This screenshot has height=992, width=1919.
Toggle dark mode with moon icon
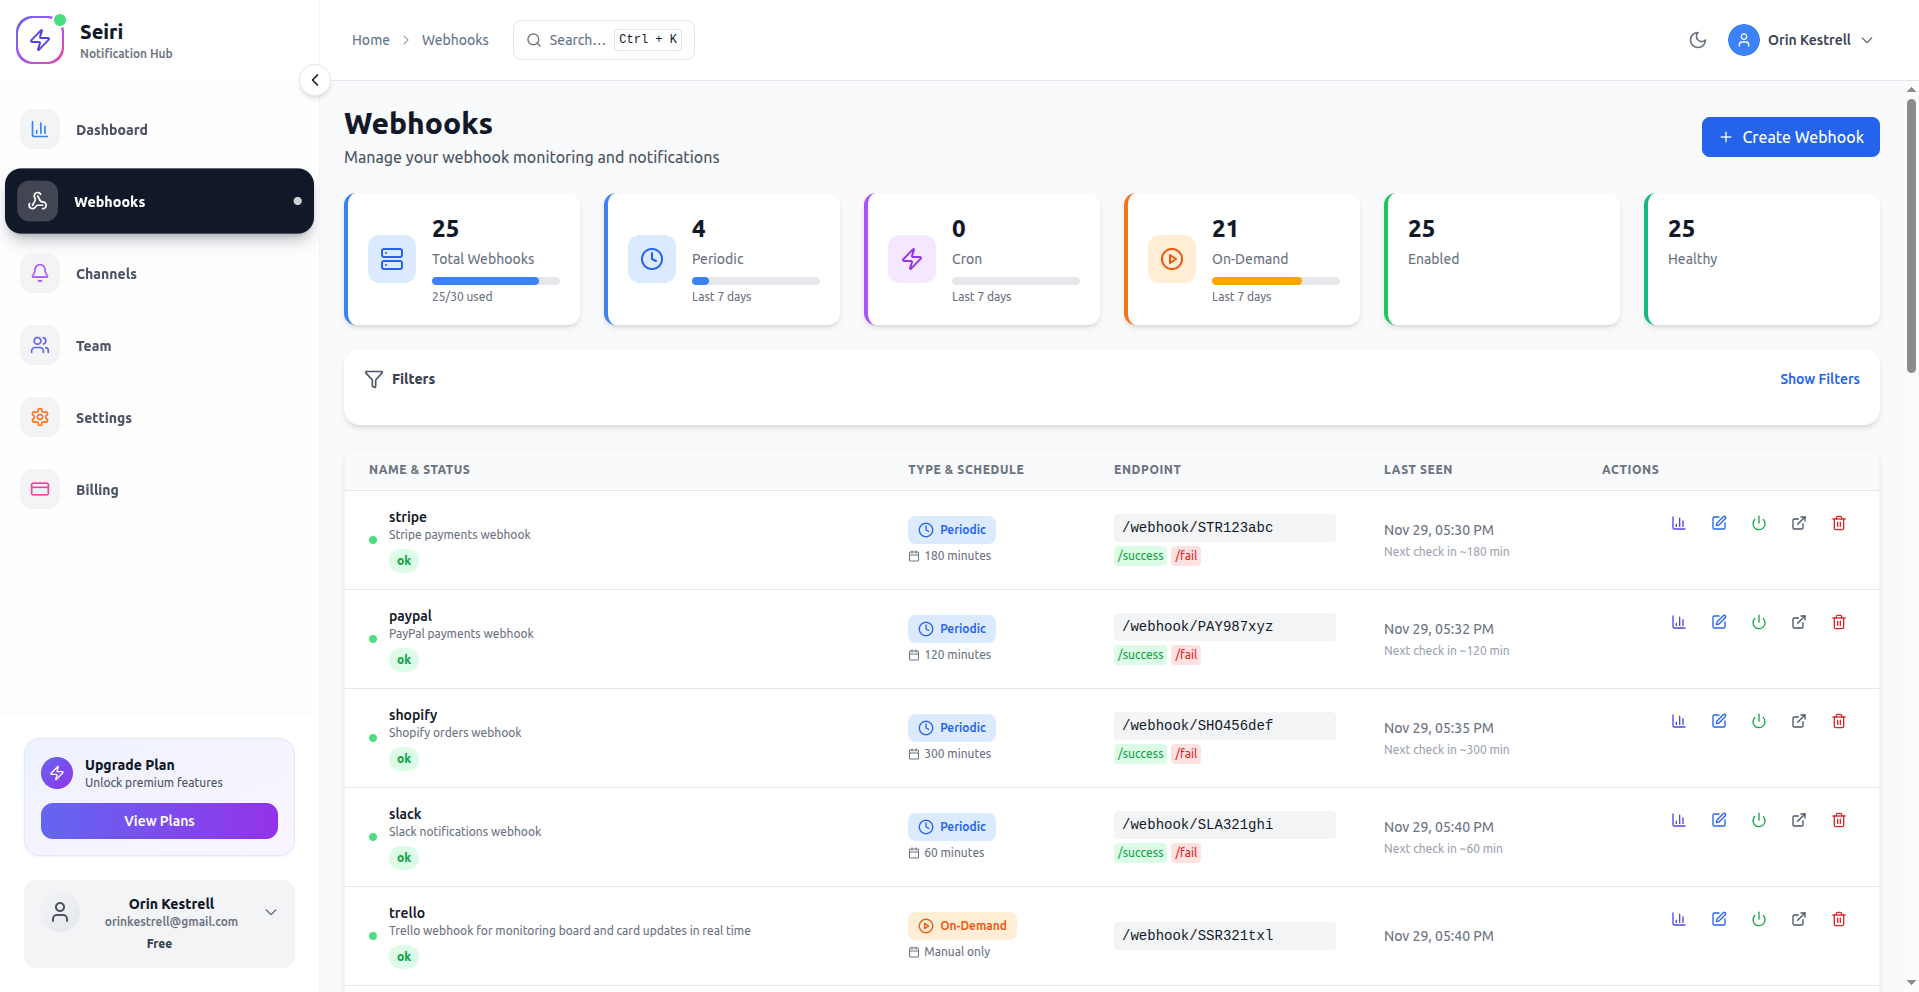point(1697,40)
